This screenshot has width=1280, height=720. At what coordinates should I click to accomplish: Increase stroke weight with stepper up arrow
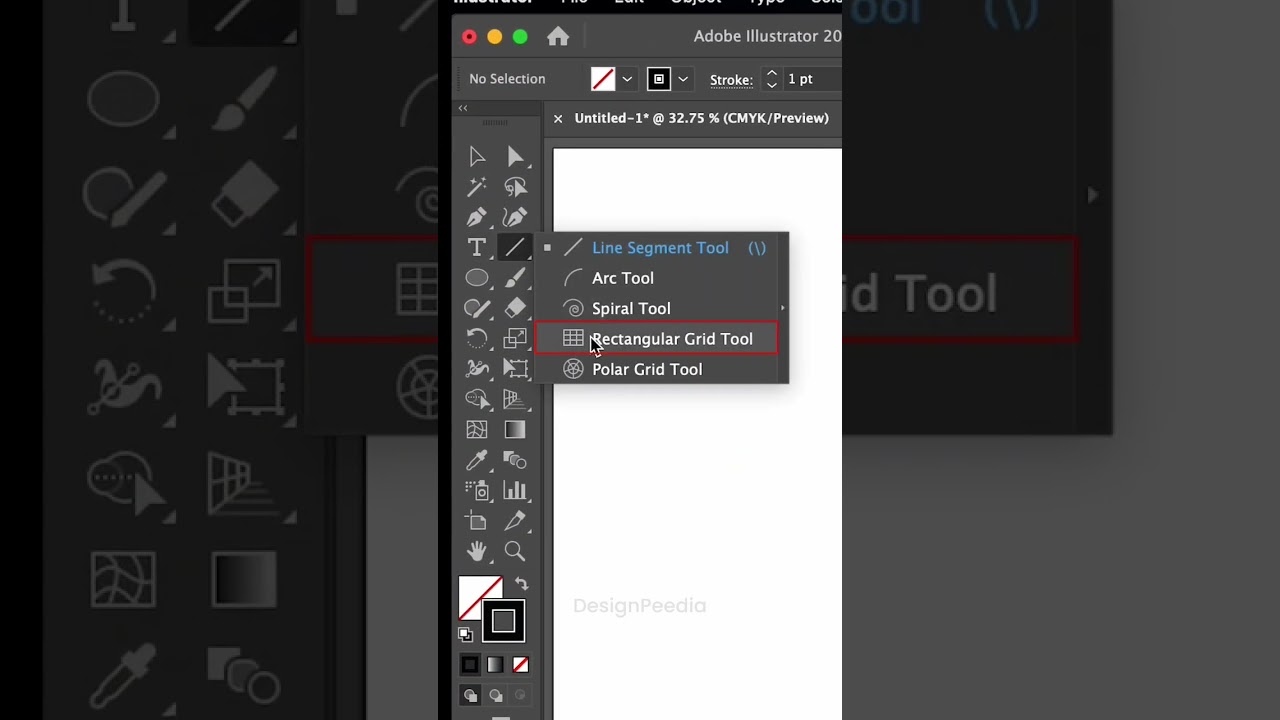pyautogui.click(x=771, y=73)
